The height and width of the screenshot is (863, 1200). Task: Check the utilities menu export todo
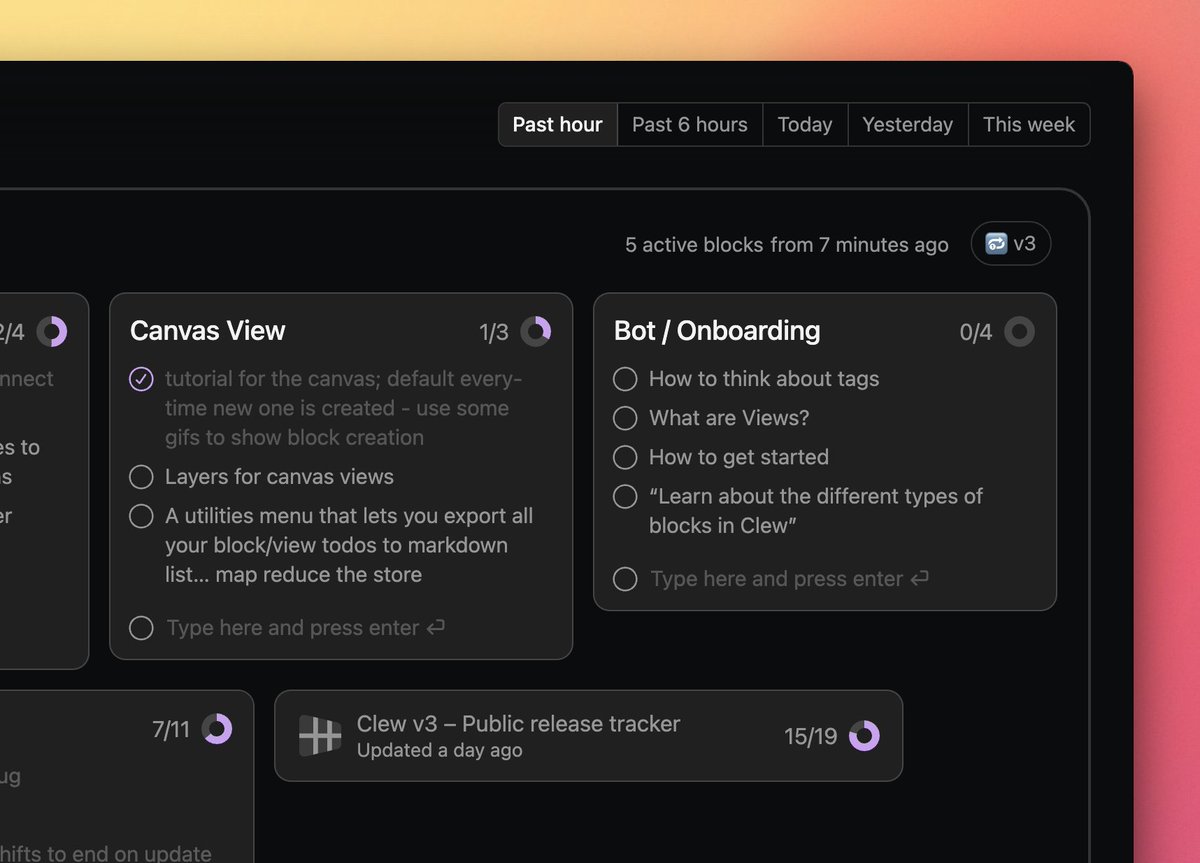141,516
